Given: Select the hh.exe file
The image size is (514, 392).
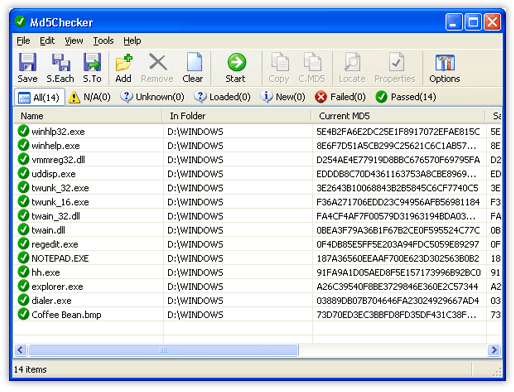Looking at the screenshot, I should [x=46, y=273].
